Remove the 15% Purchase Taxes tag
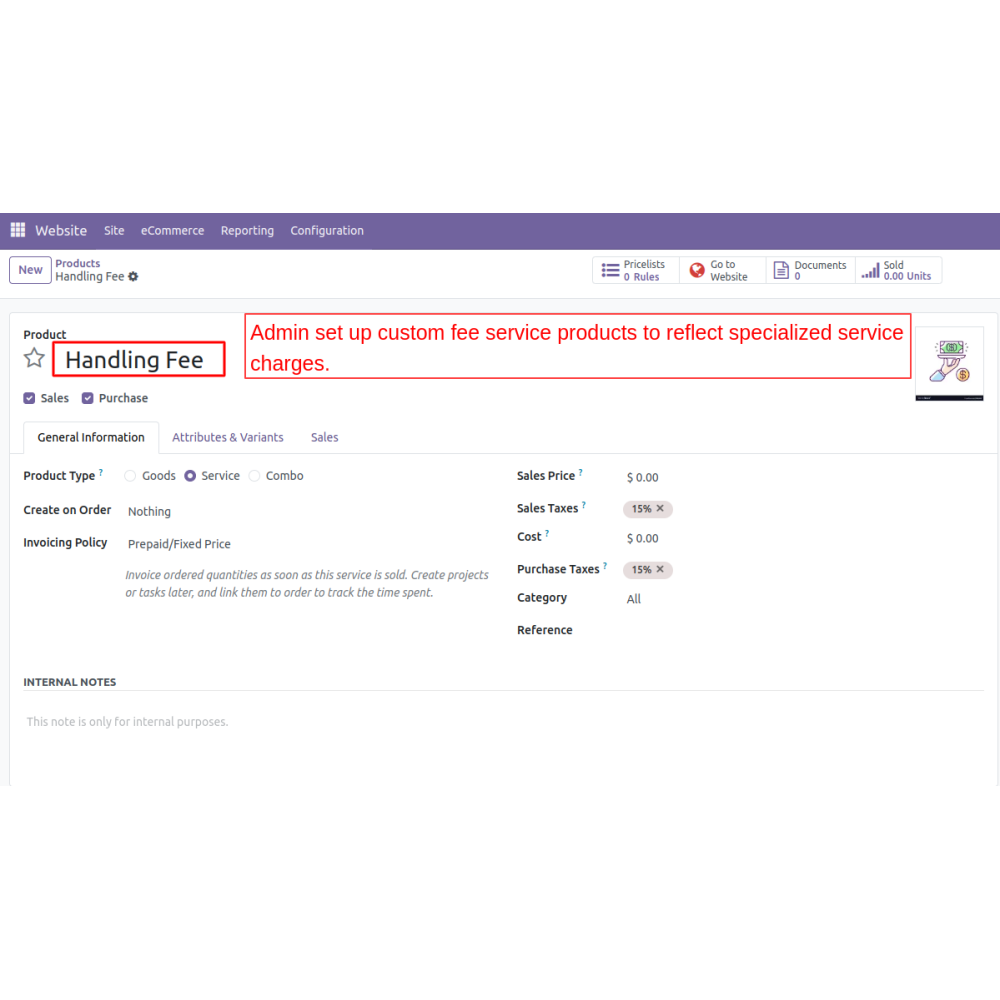This screenshot has height=1000, width=1000. coord(660,569)
